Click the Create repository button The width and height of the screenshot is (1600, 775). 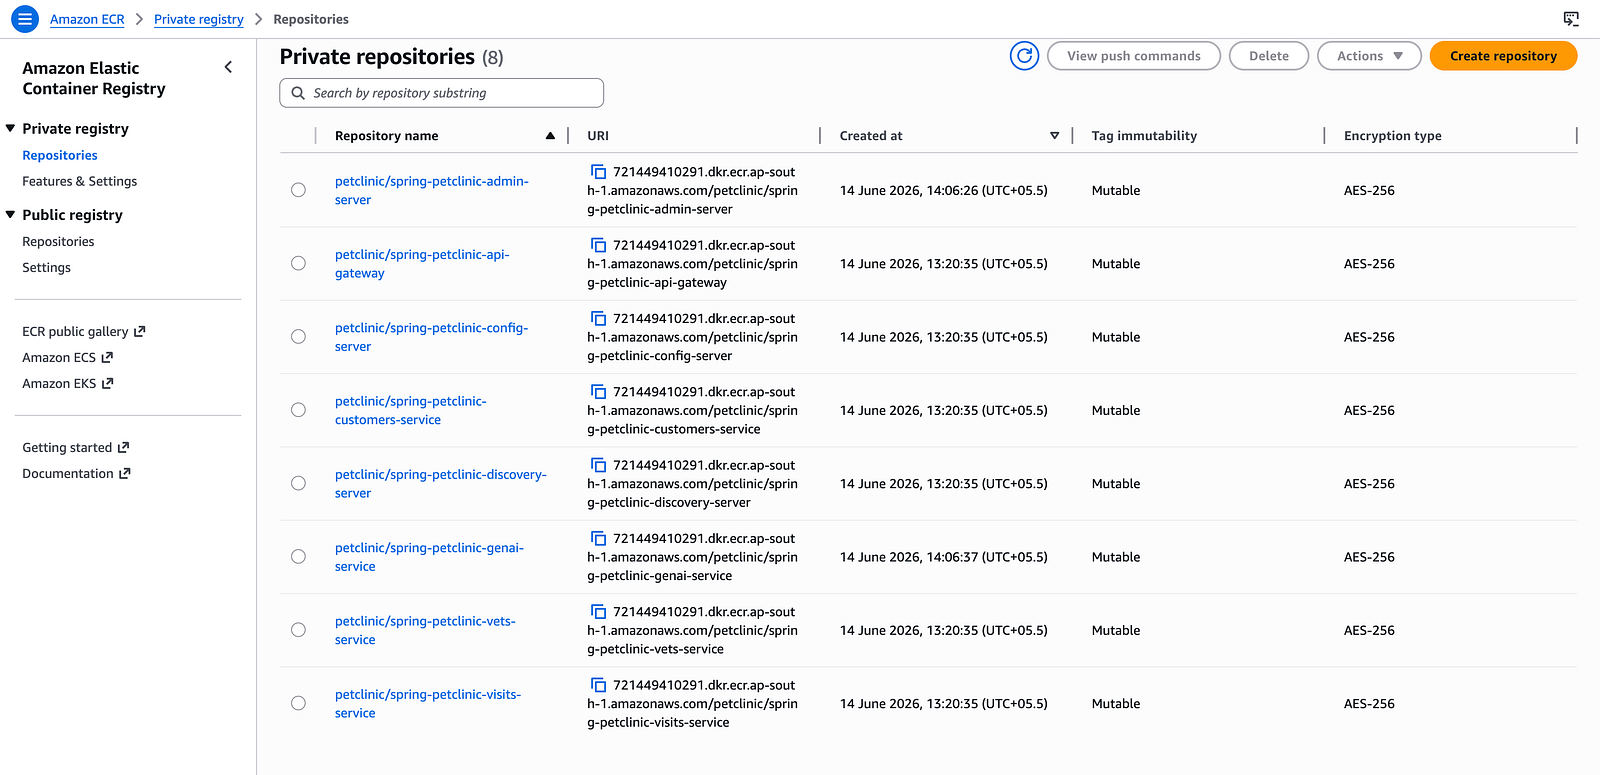pyautogui.click(x=1503, y=56)
